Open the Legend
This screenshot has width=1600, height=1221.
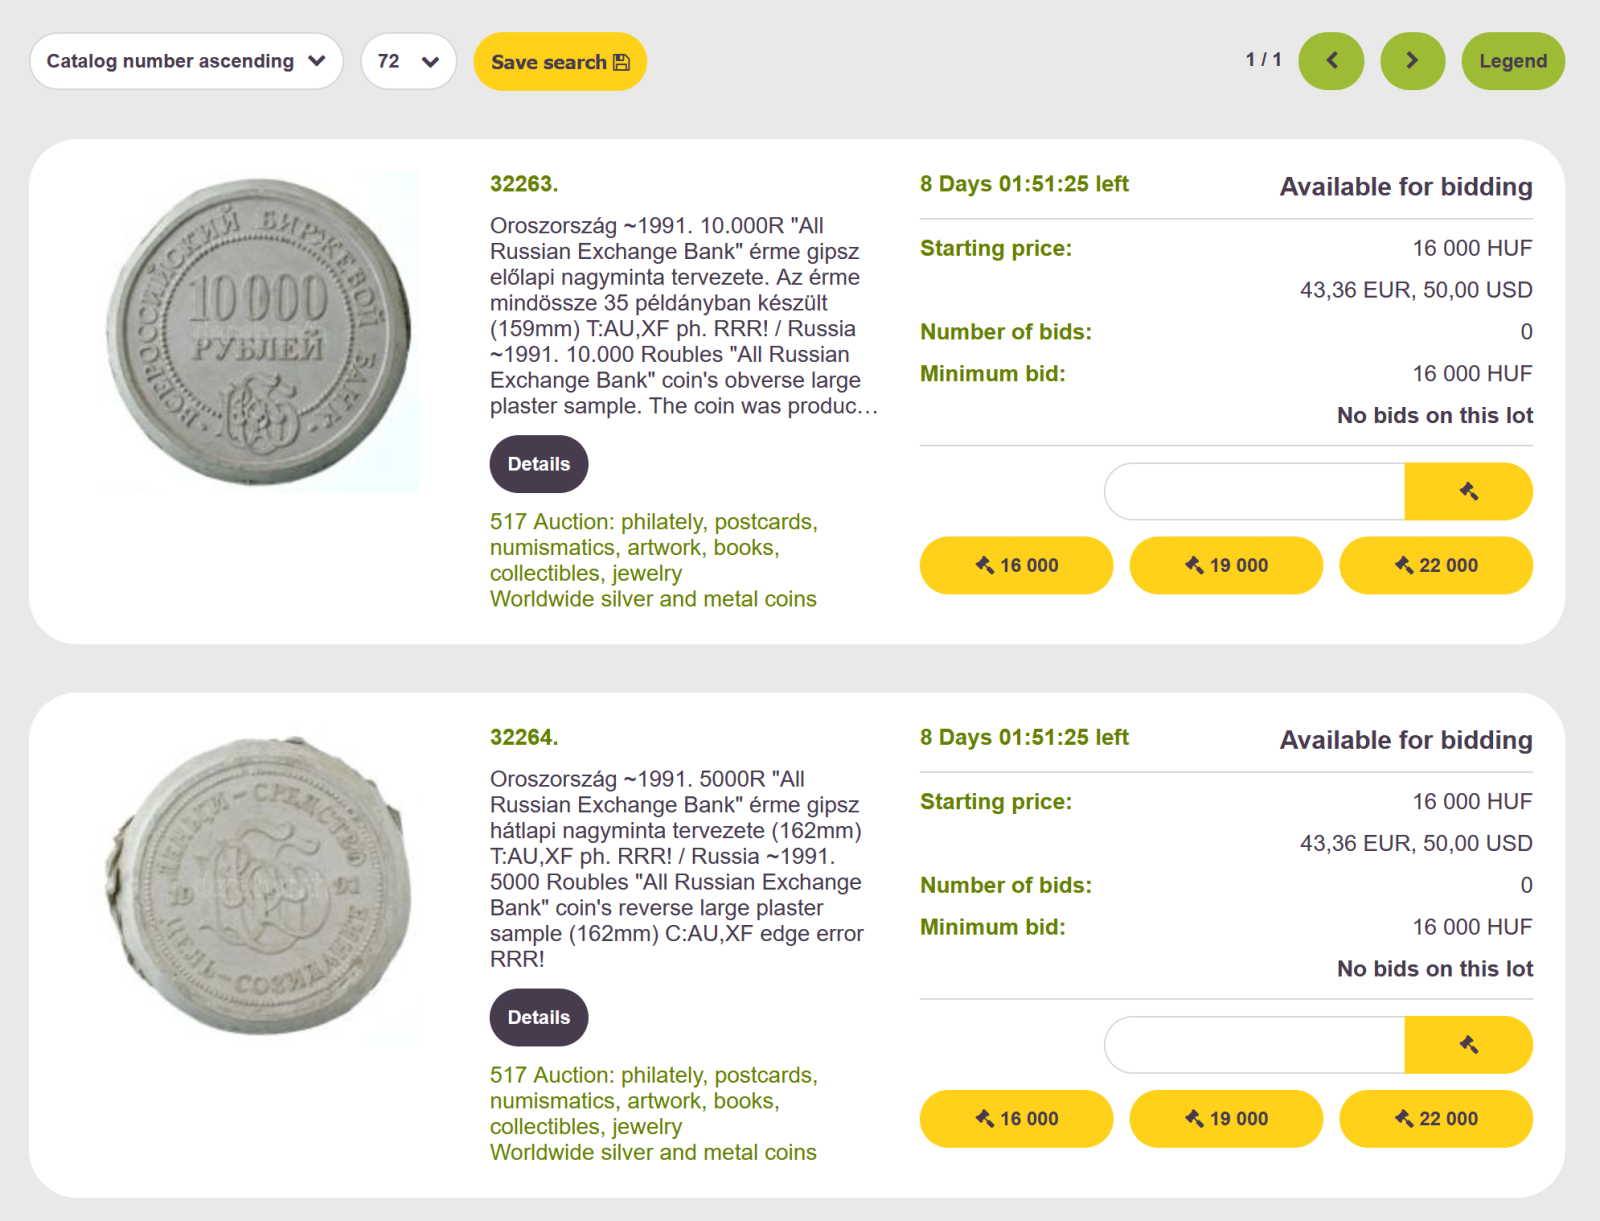pyautogui.click(x=1513, y=61)
